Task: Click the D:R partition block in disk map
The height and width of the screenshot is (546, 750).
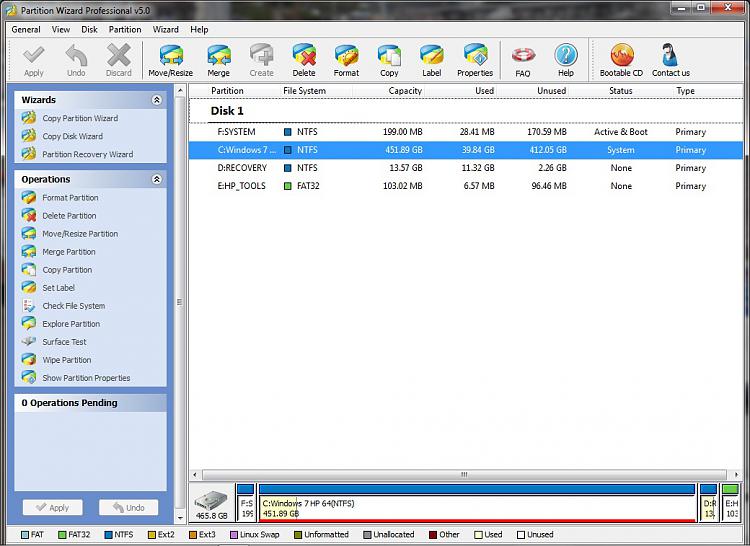Action: click(708, 503)
